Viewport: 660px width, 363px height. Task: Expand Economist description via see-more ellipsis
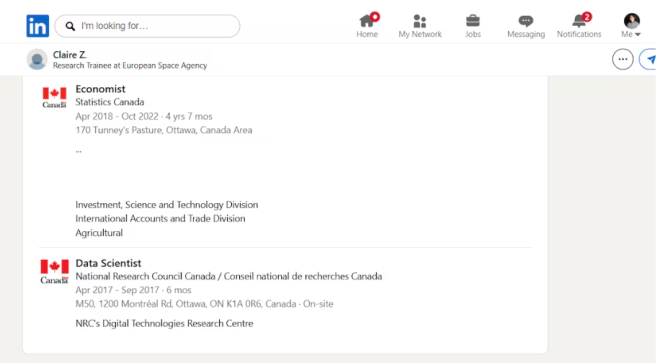point(79,151)
